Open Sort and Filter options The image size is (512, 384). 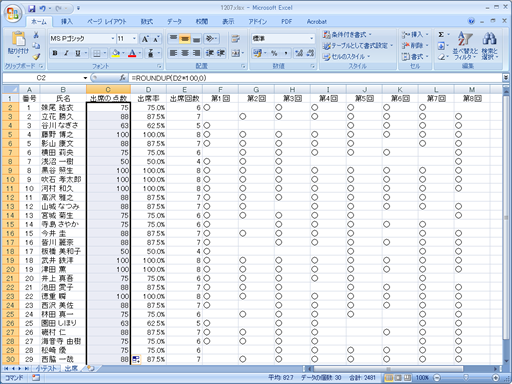[x=465, y=46]
